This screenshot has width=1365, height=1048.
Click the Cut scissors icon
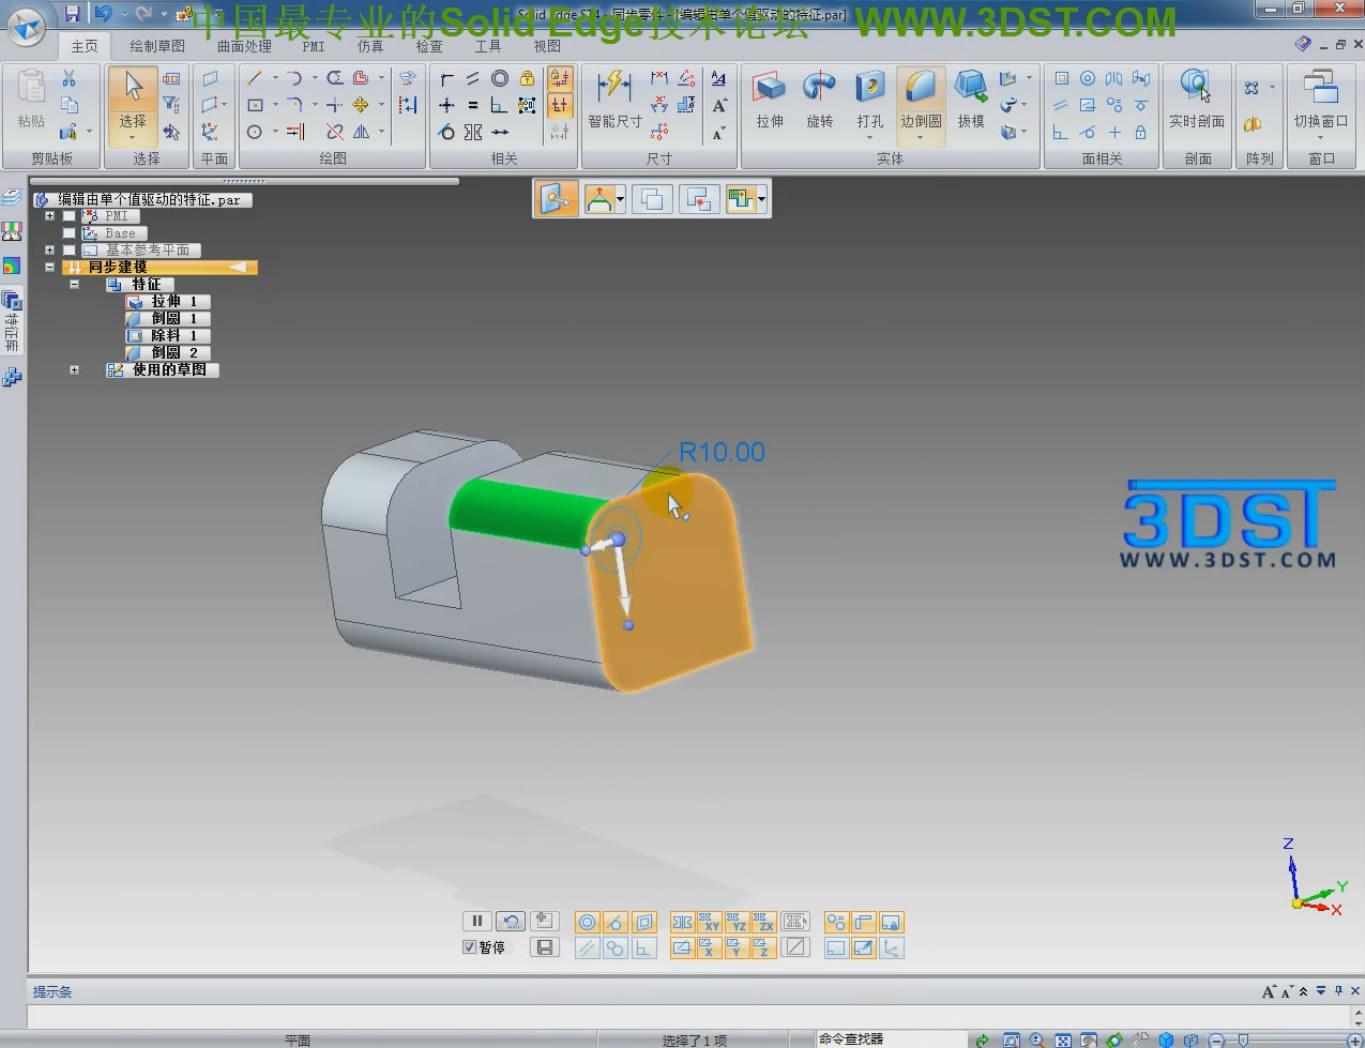tap(69, 78)
